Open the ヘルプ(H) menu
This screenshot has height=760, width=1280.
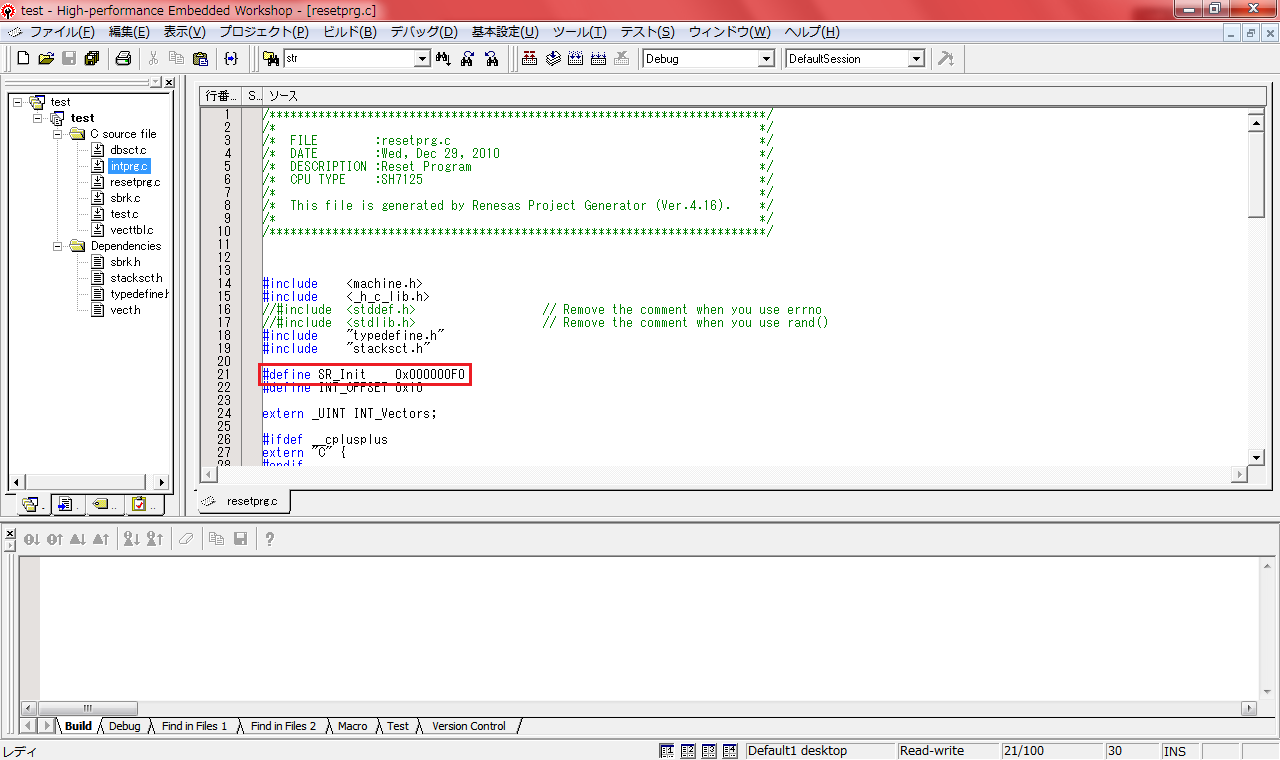[814, 32]
